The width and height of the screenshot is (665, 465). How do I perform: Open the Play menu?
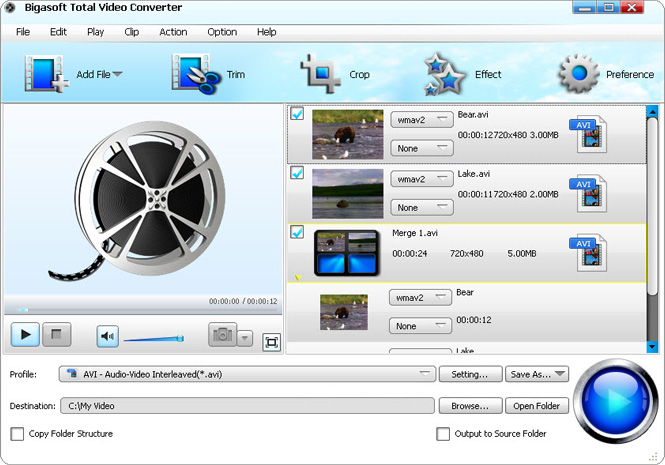click(95, 32)
